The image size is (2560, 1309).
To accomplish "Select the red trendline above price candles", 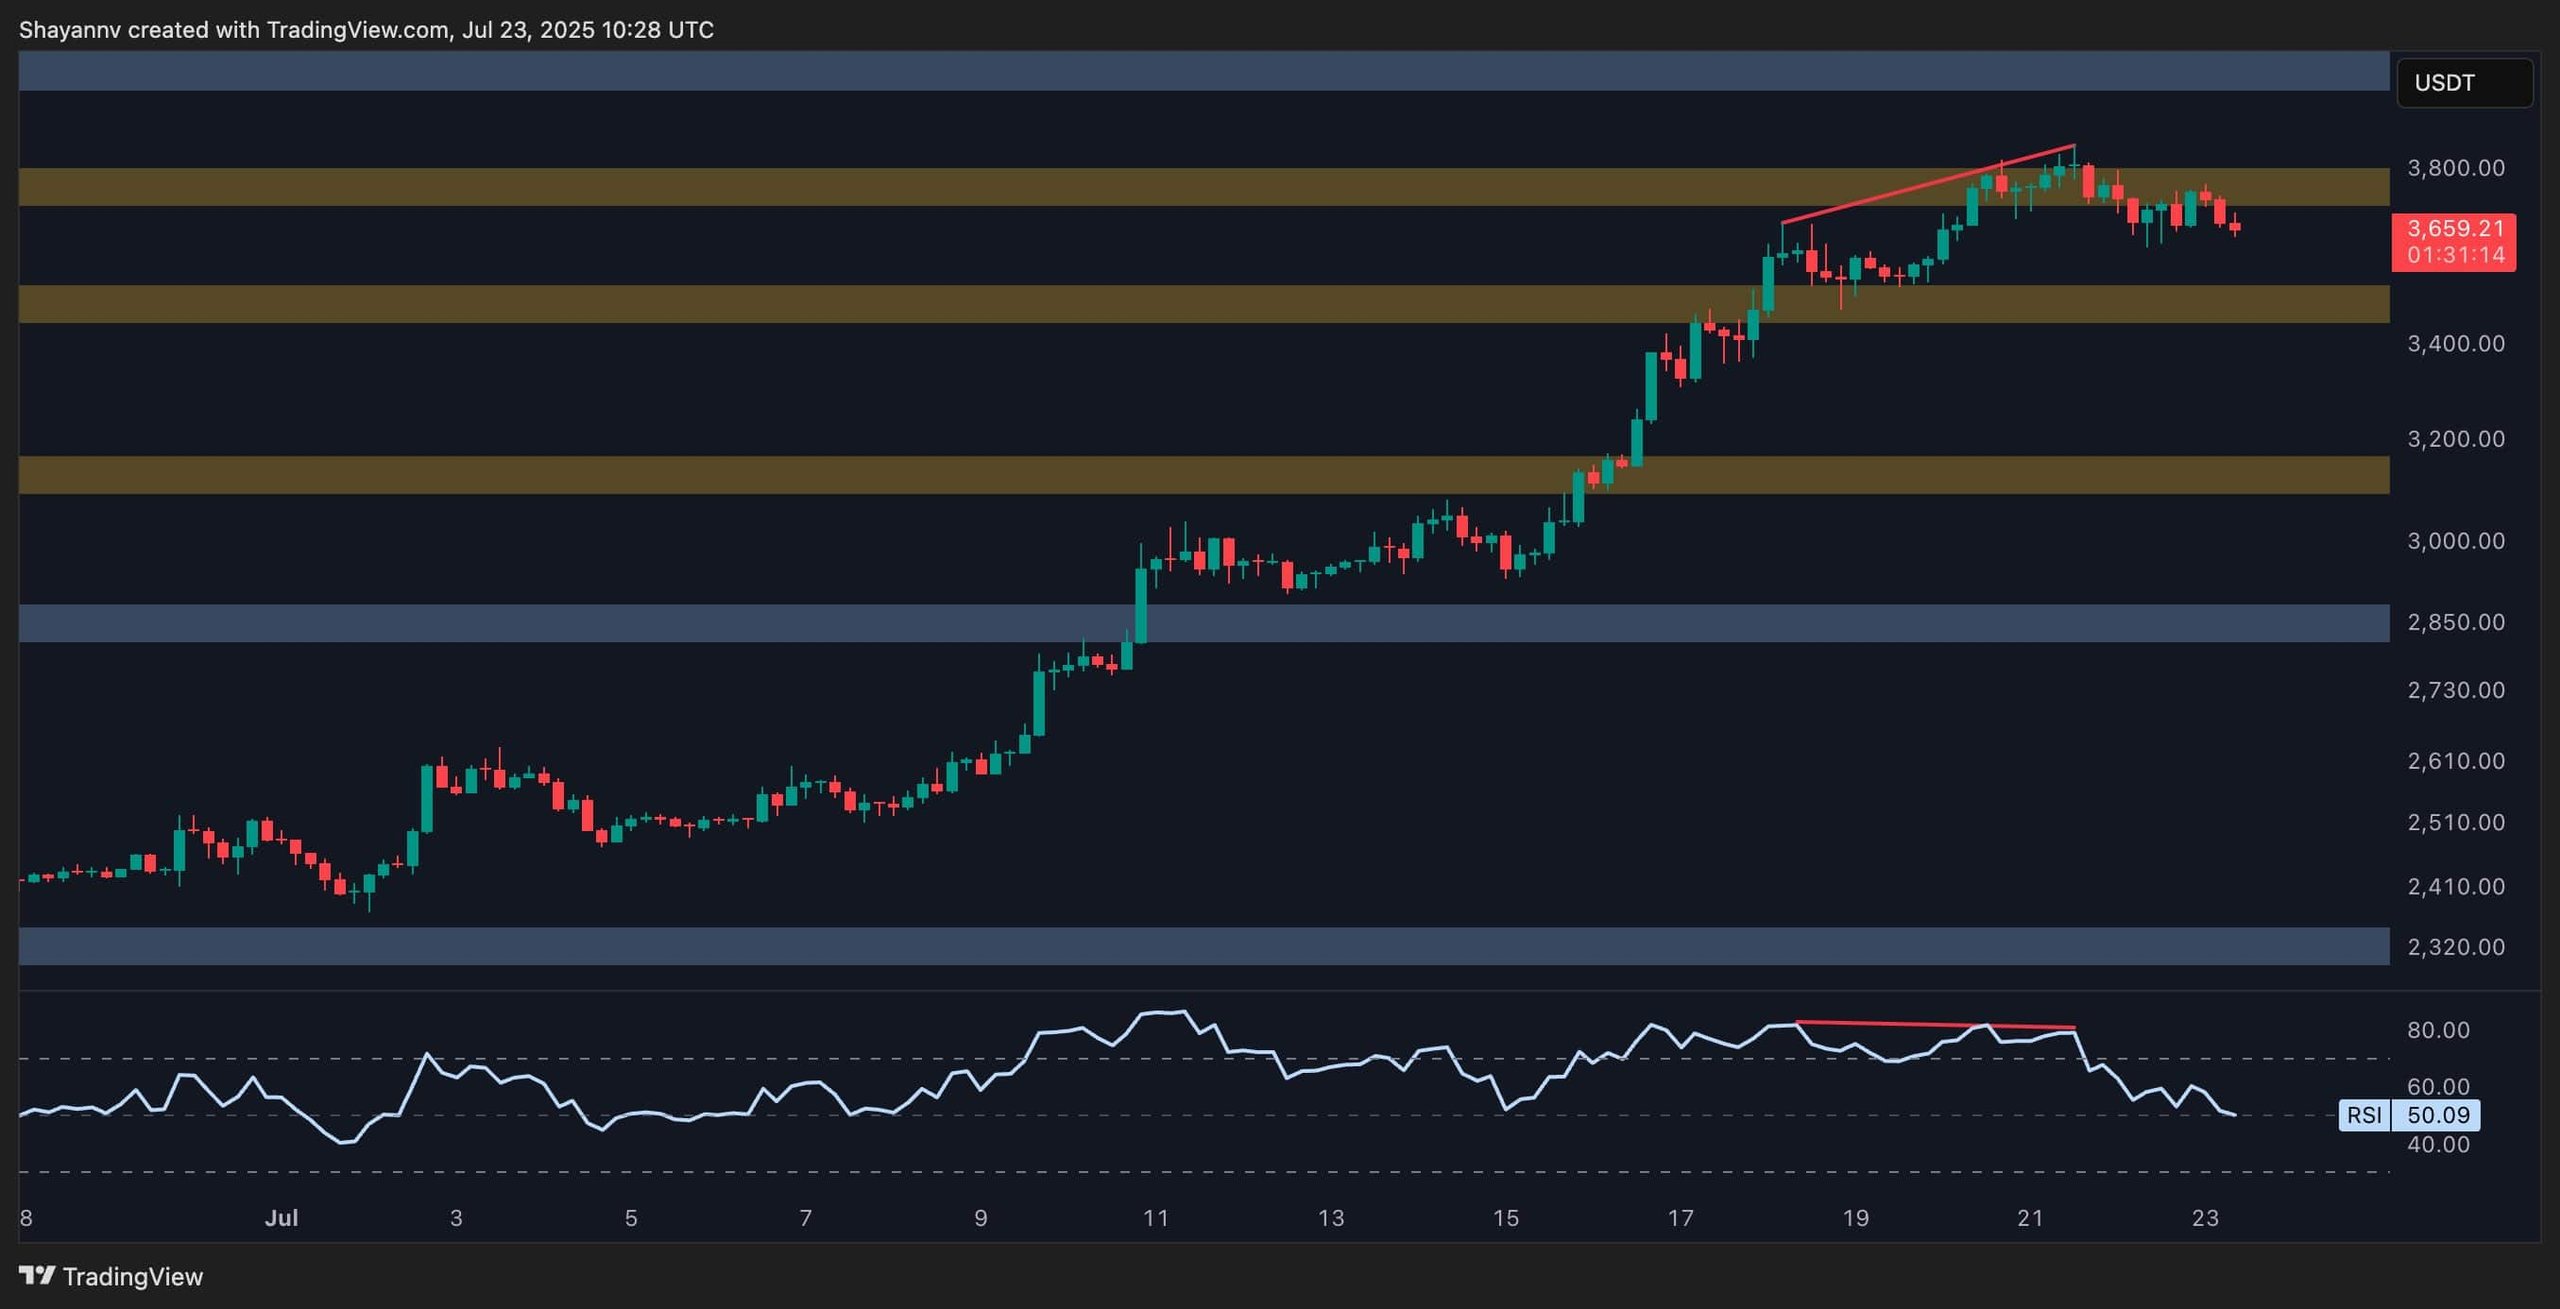I will pyautogui.click(x=1927, y=184).
